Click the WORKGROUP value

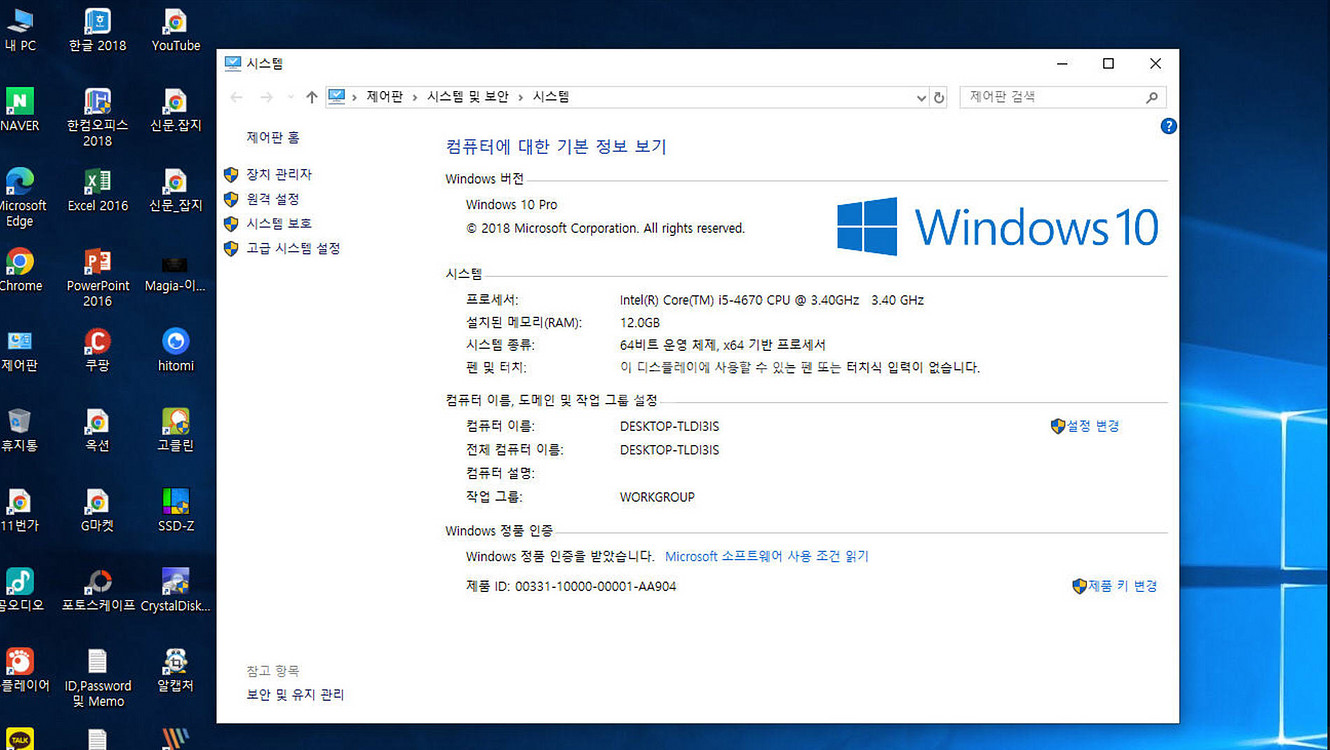click(x=657, y=497)
